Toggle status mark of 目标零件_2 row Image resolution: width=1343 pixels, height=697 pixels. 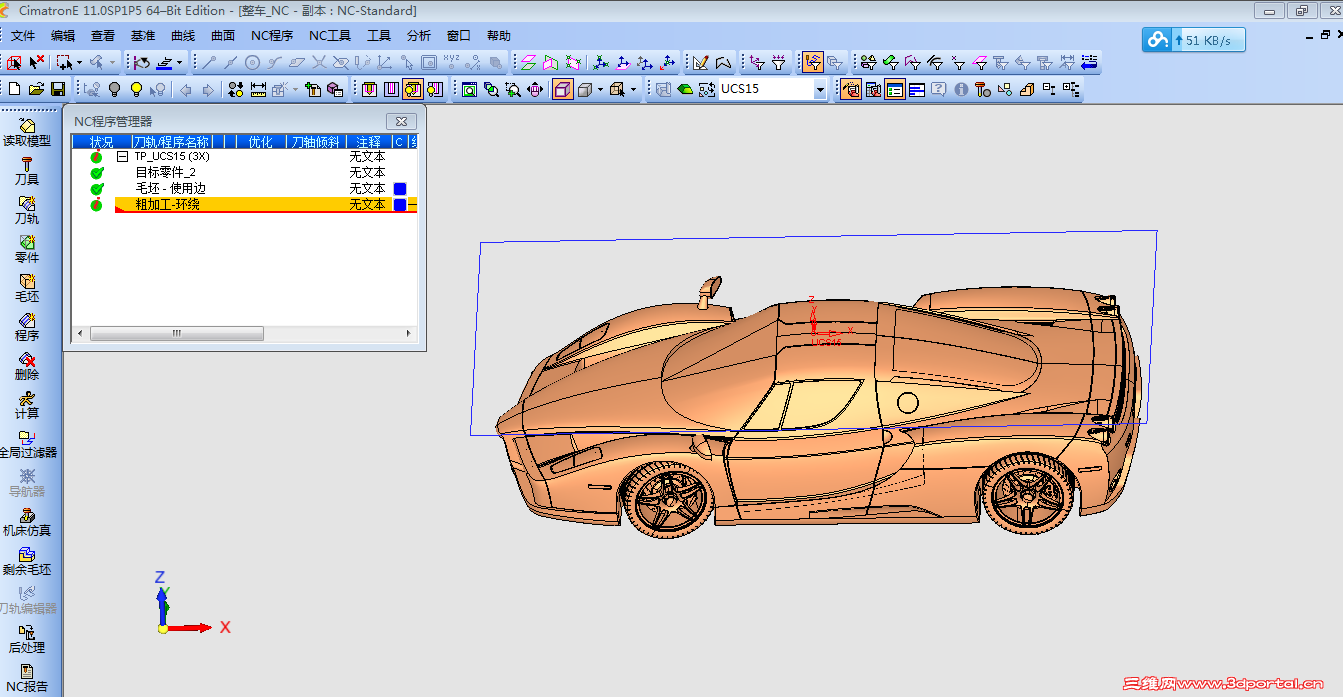(x=97, y=173)
